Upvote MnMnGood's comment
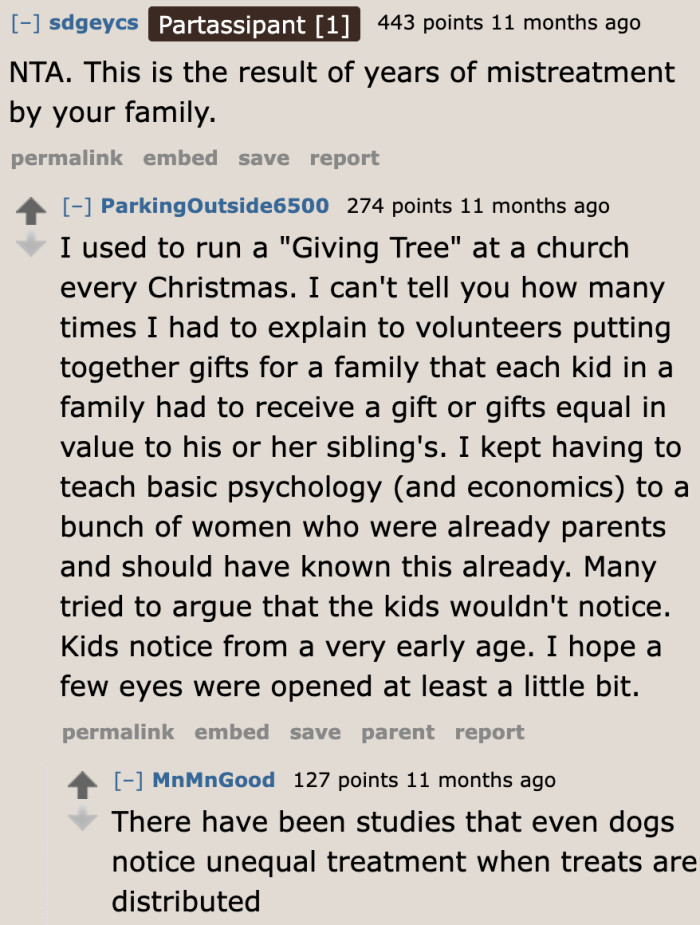The width and height of the screenshot is (700, 925). pos(82,784)
